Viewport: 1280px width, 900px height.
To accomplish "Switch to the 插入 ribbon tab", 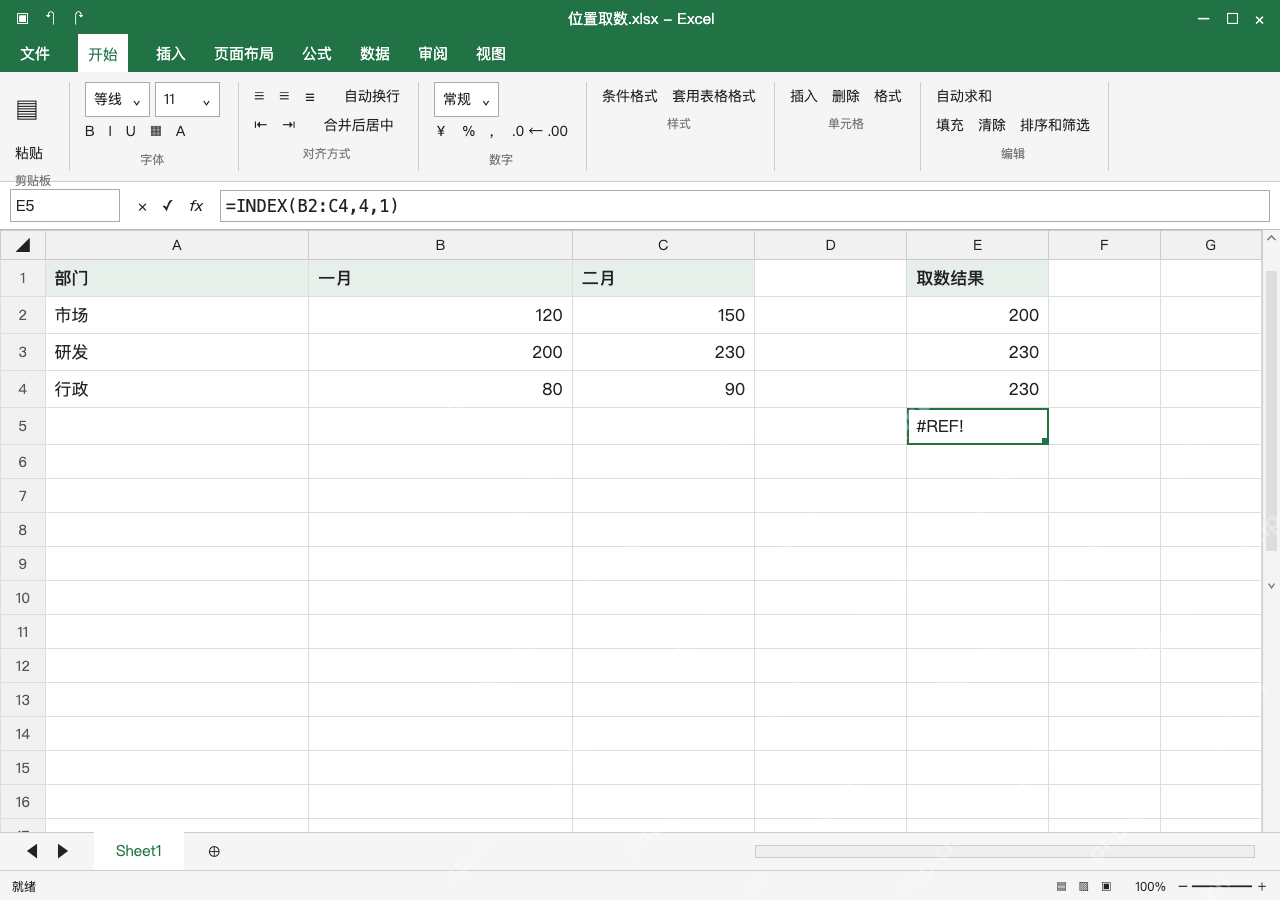I will [x=171, y=54].
